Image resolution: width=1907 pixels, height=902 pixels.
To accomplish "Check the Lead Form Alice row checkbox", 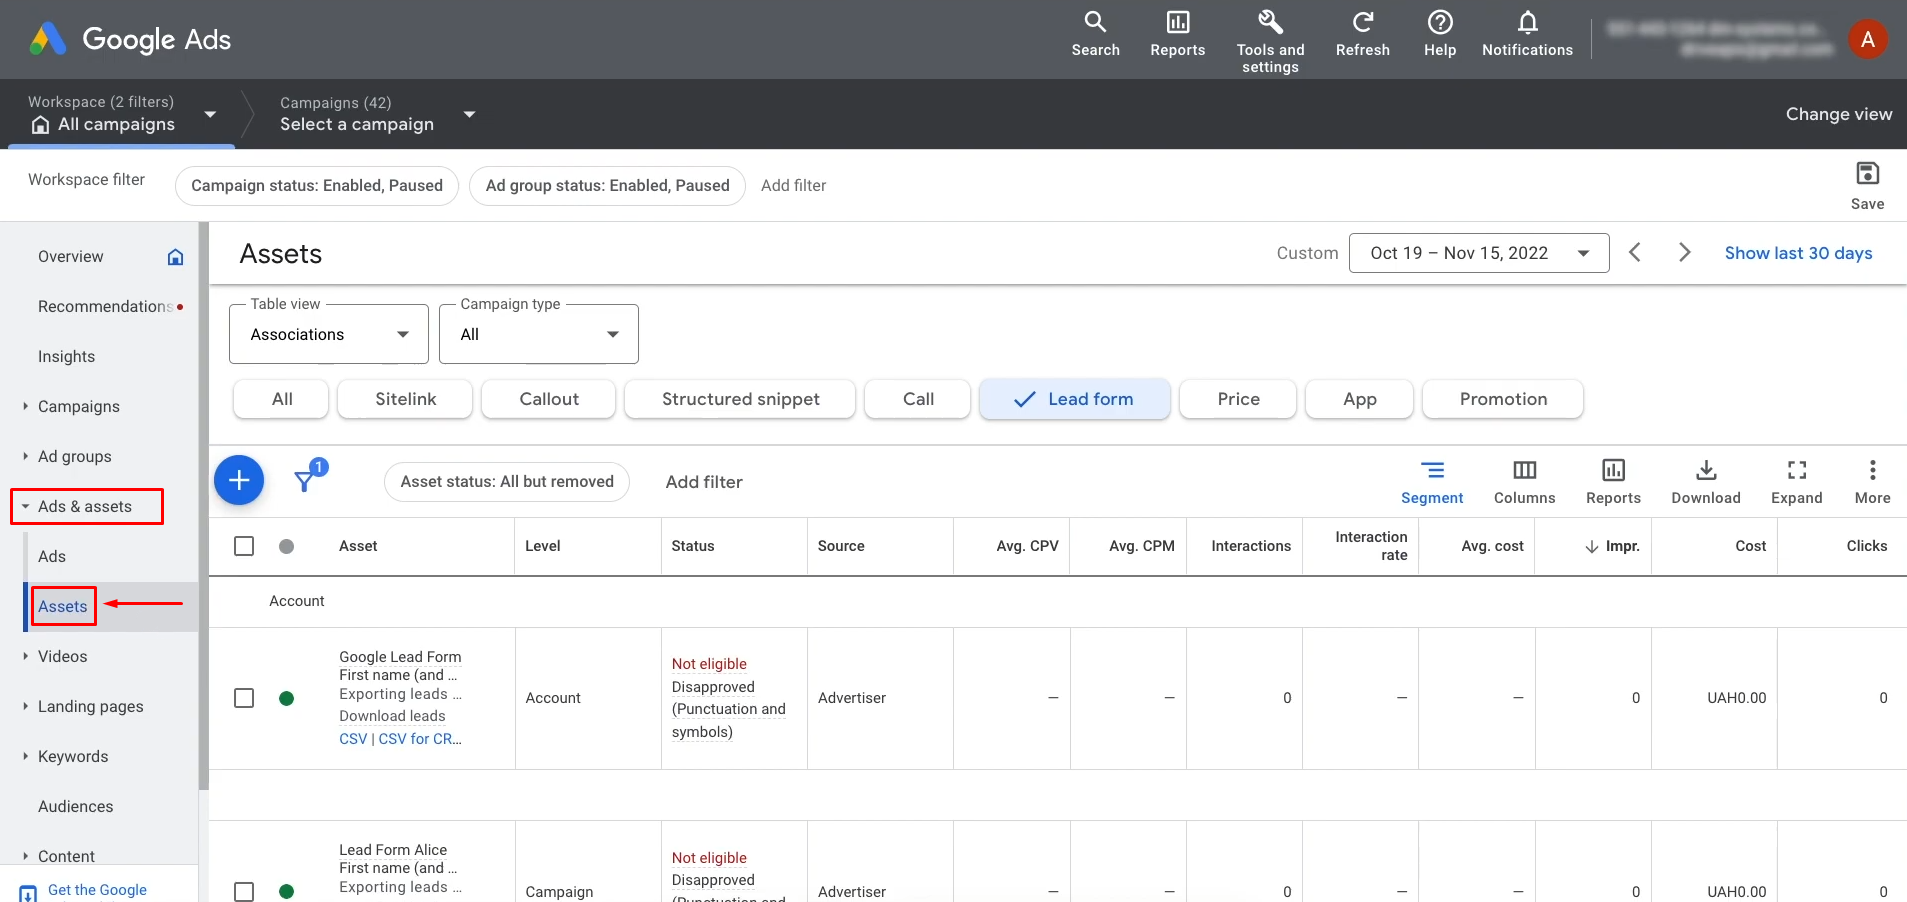I will click(244, 891).
